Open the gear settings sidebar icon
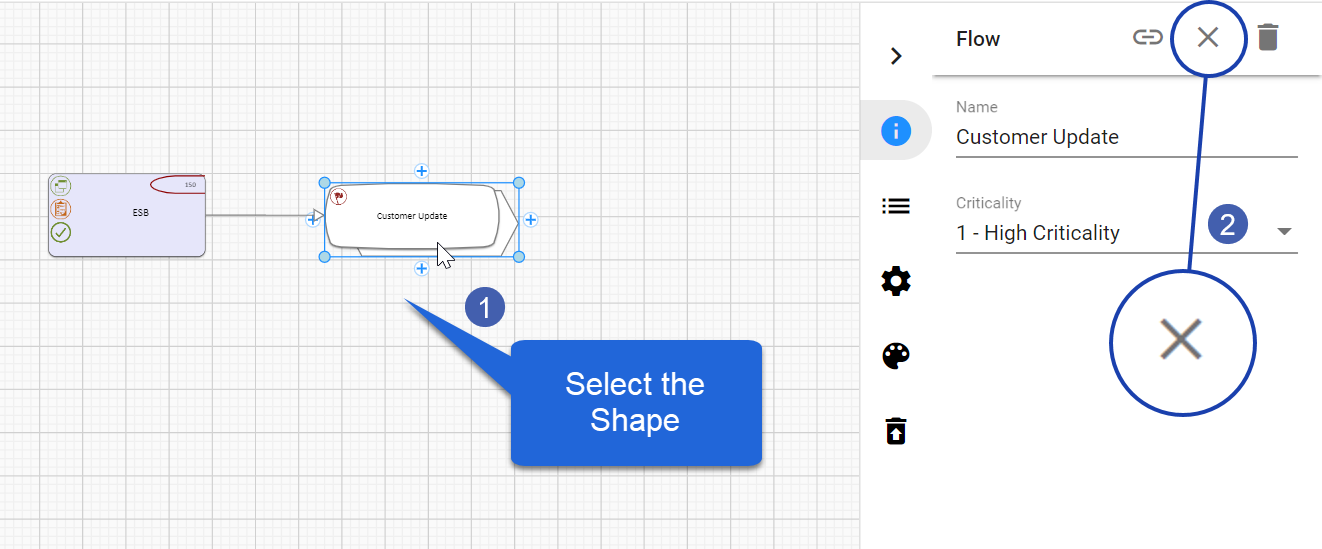This screenshot has width=1322, height=549. pos(895,282)
